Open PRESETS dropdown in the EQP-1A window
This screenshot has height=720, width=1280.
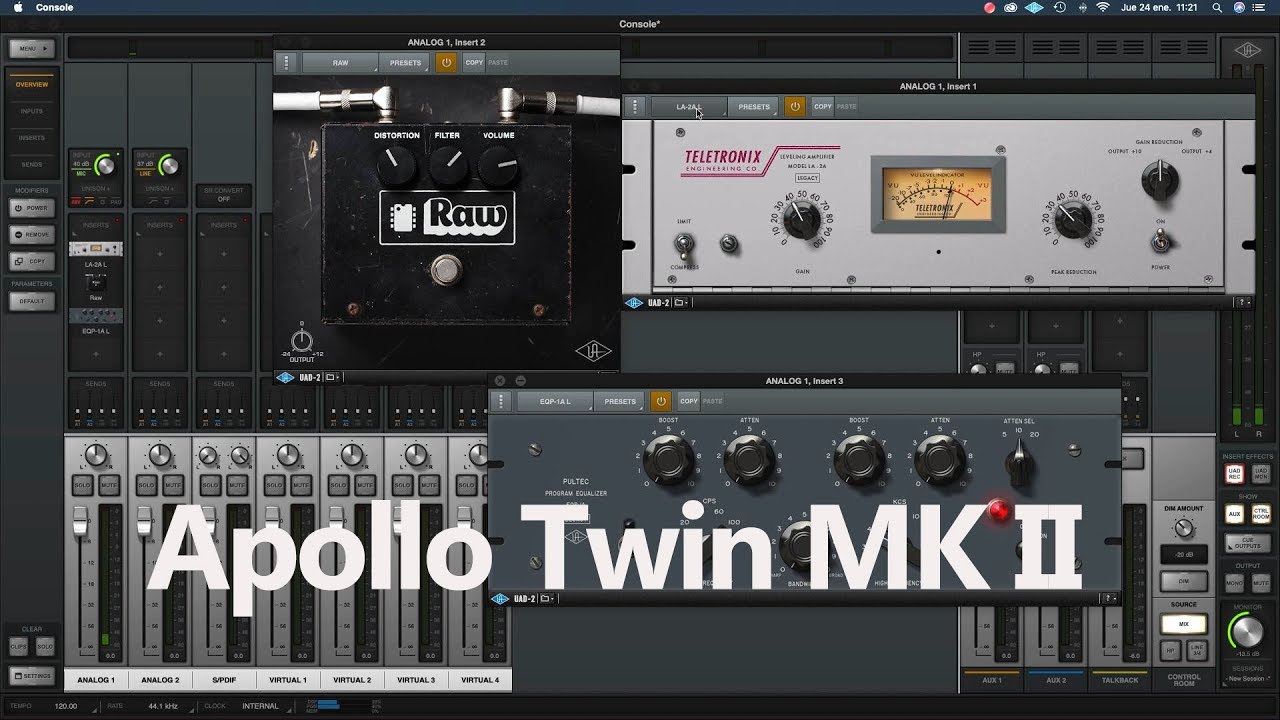point(620,401)
